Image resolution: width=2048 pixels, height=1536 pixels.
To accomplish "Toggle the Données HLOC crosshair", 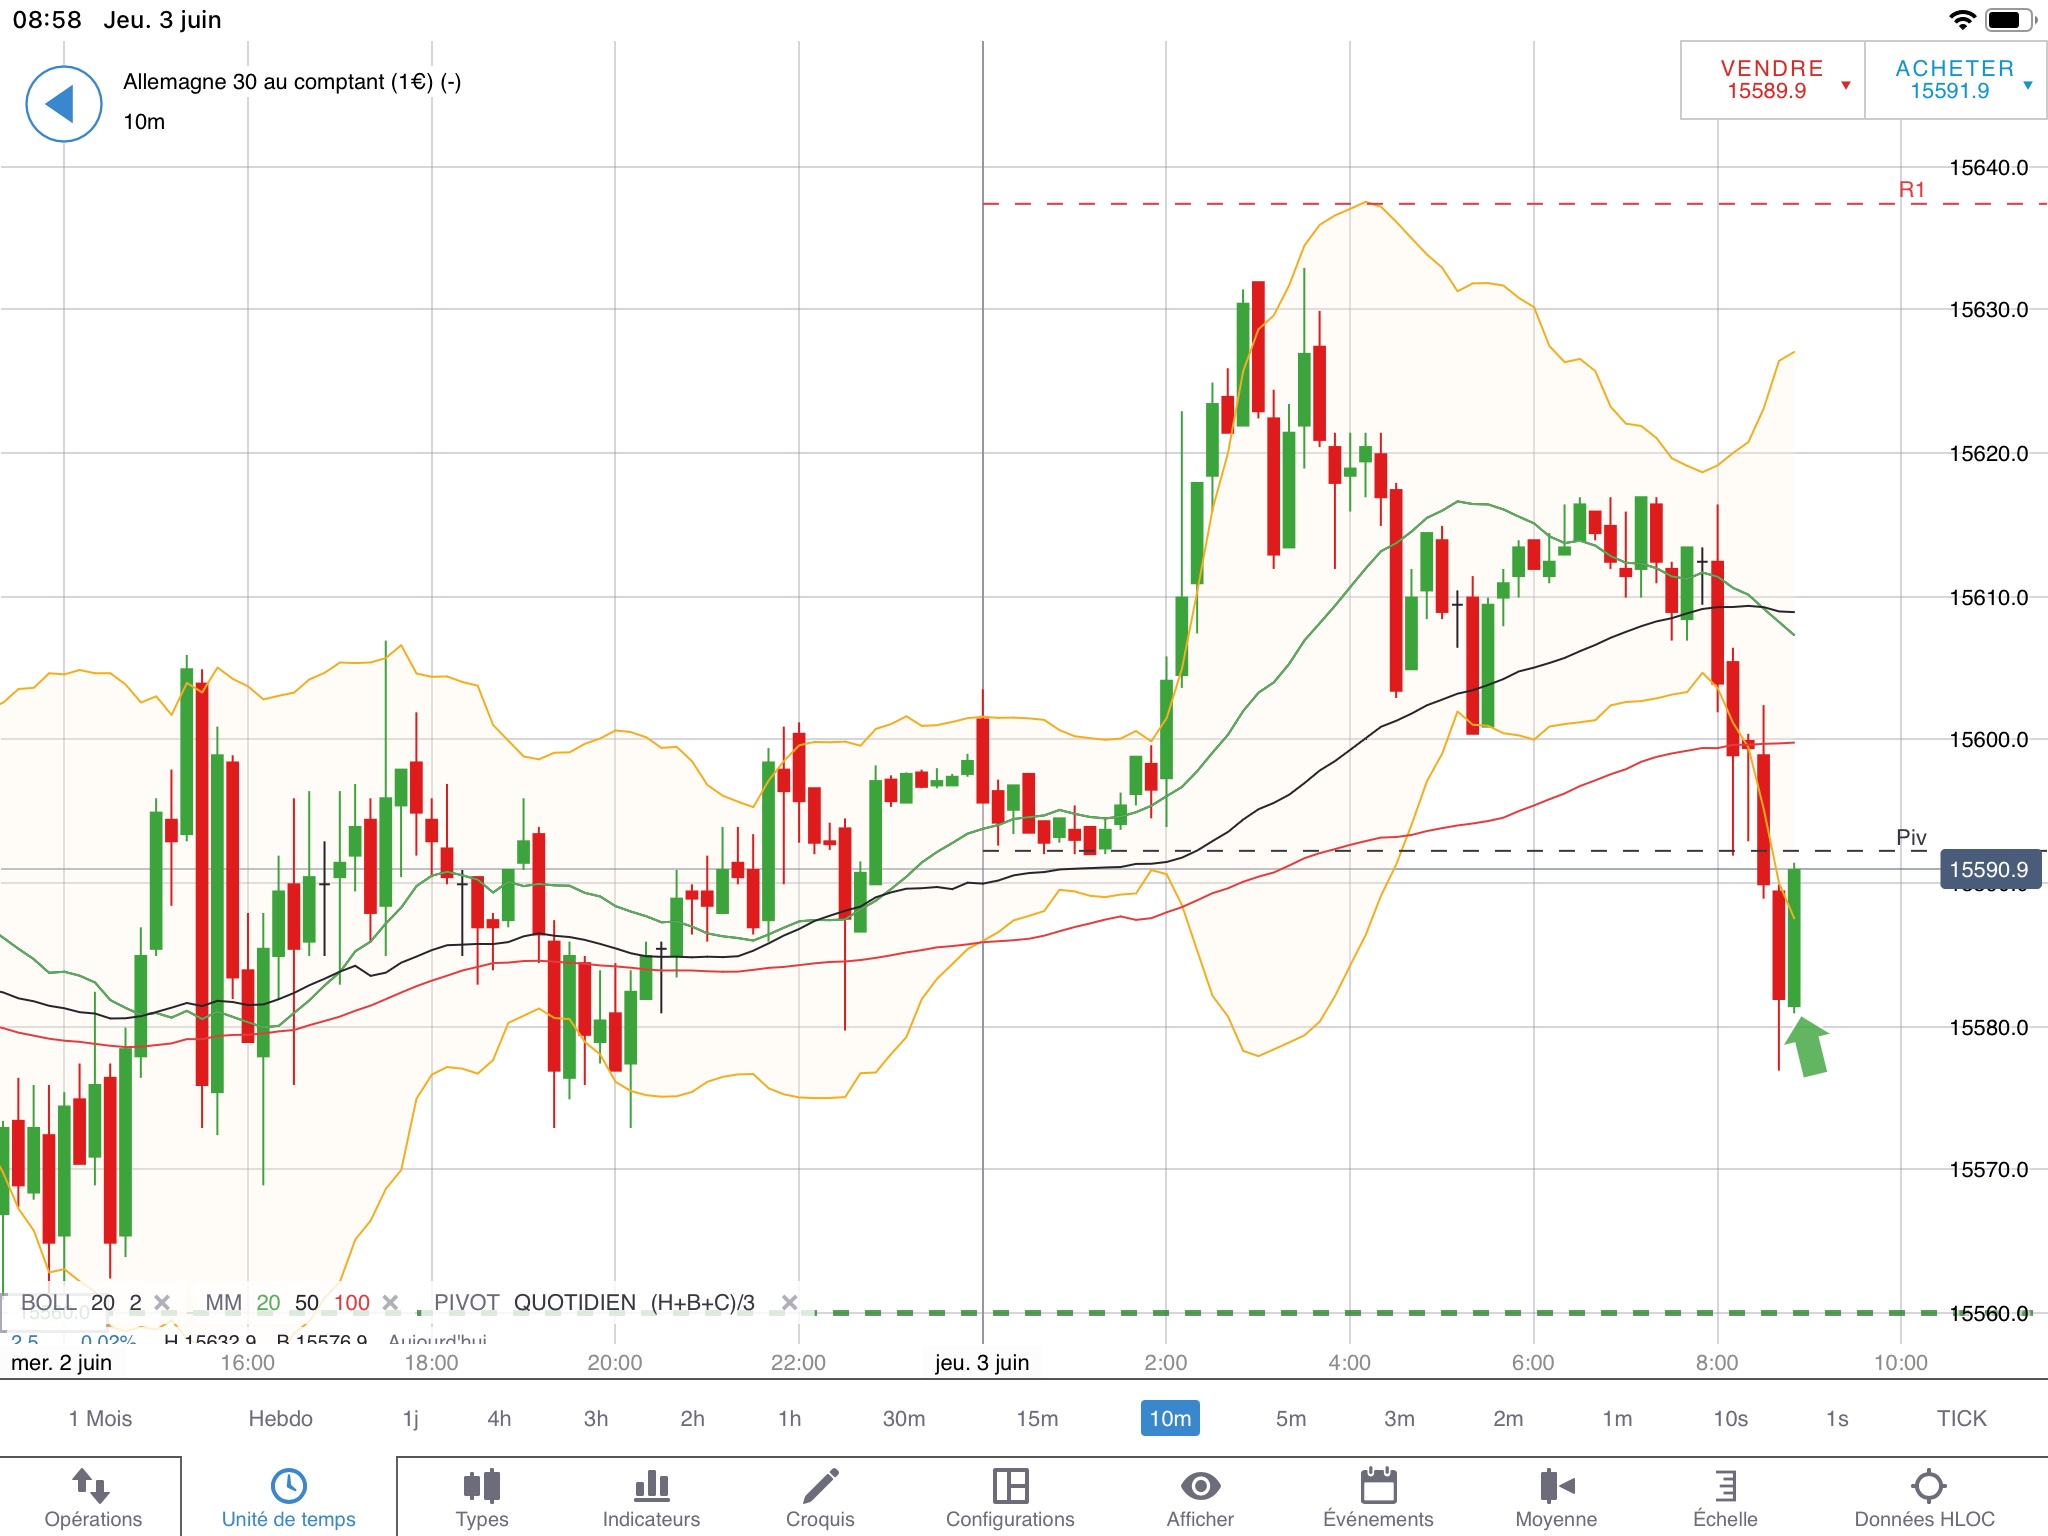I will [1927, 1487].
